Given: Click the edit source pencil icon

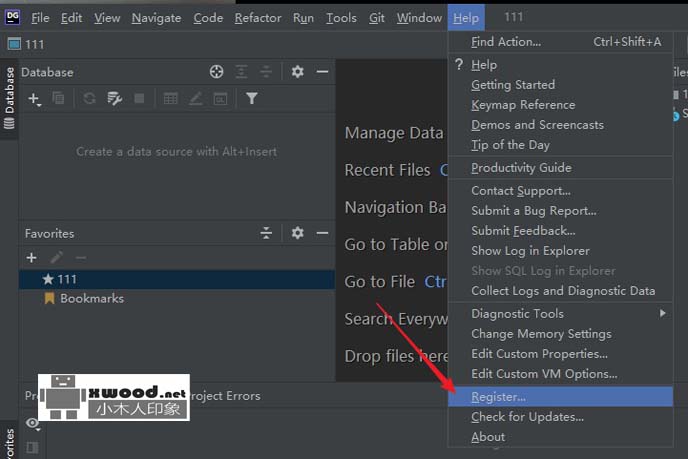Looking at the screenshot, I should pos(195,98).
